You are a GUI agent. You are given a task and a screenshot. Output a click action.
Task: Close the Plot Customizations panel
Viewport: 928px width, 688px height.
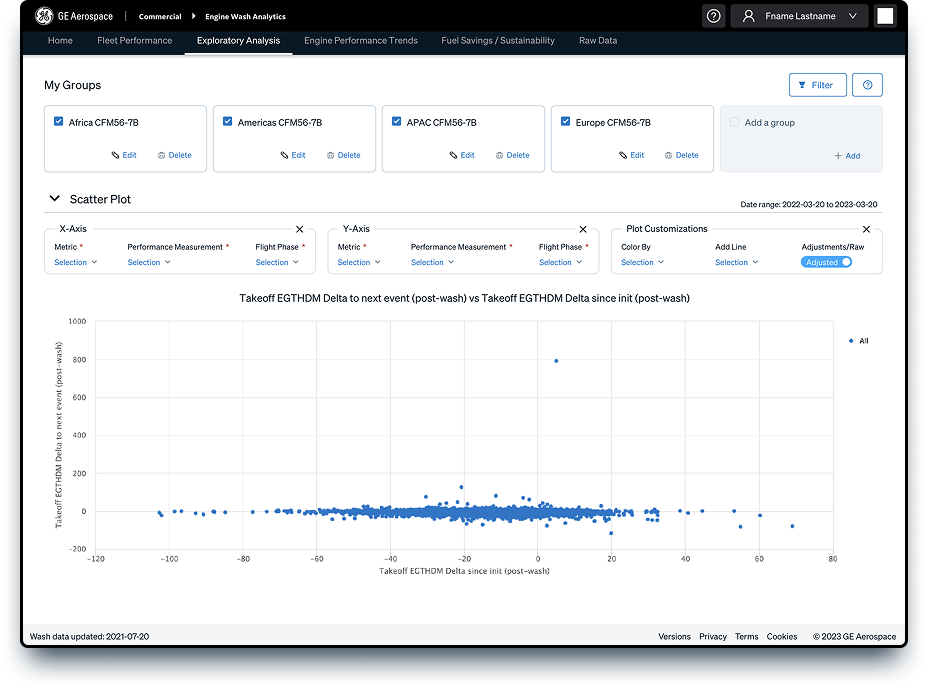866,229
